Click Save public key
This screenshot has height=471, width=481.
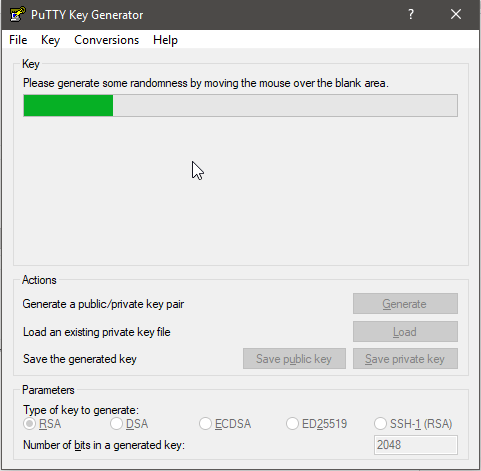coord(294,359)
